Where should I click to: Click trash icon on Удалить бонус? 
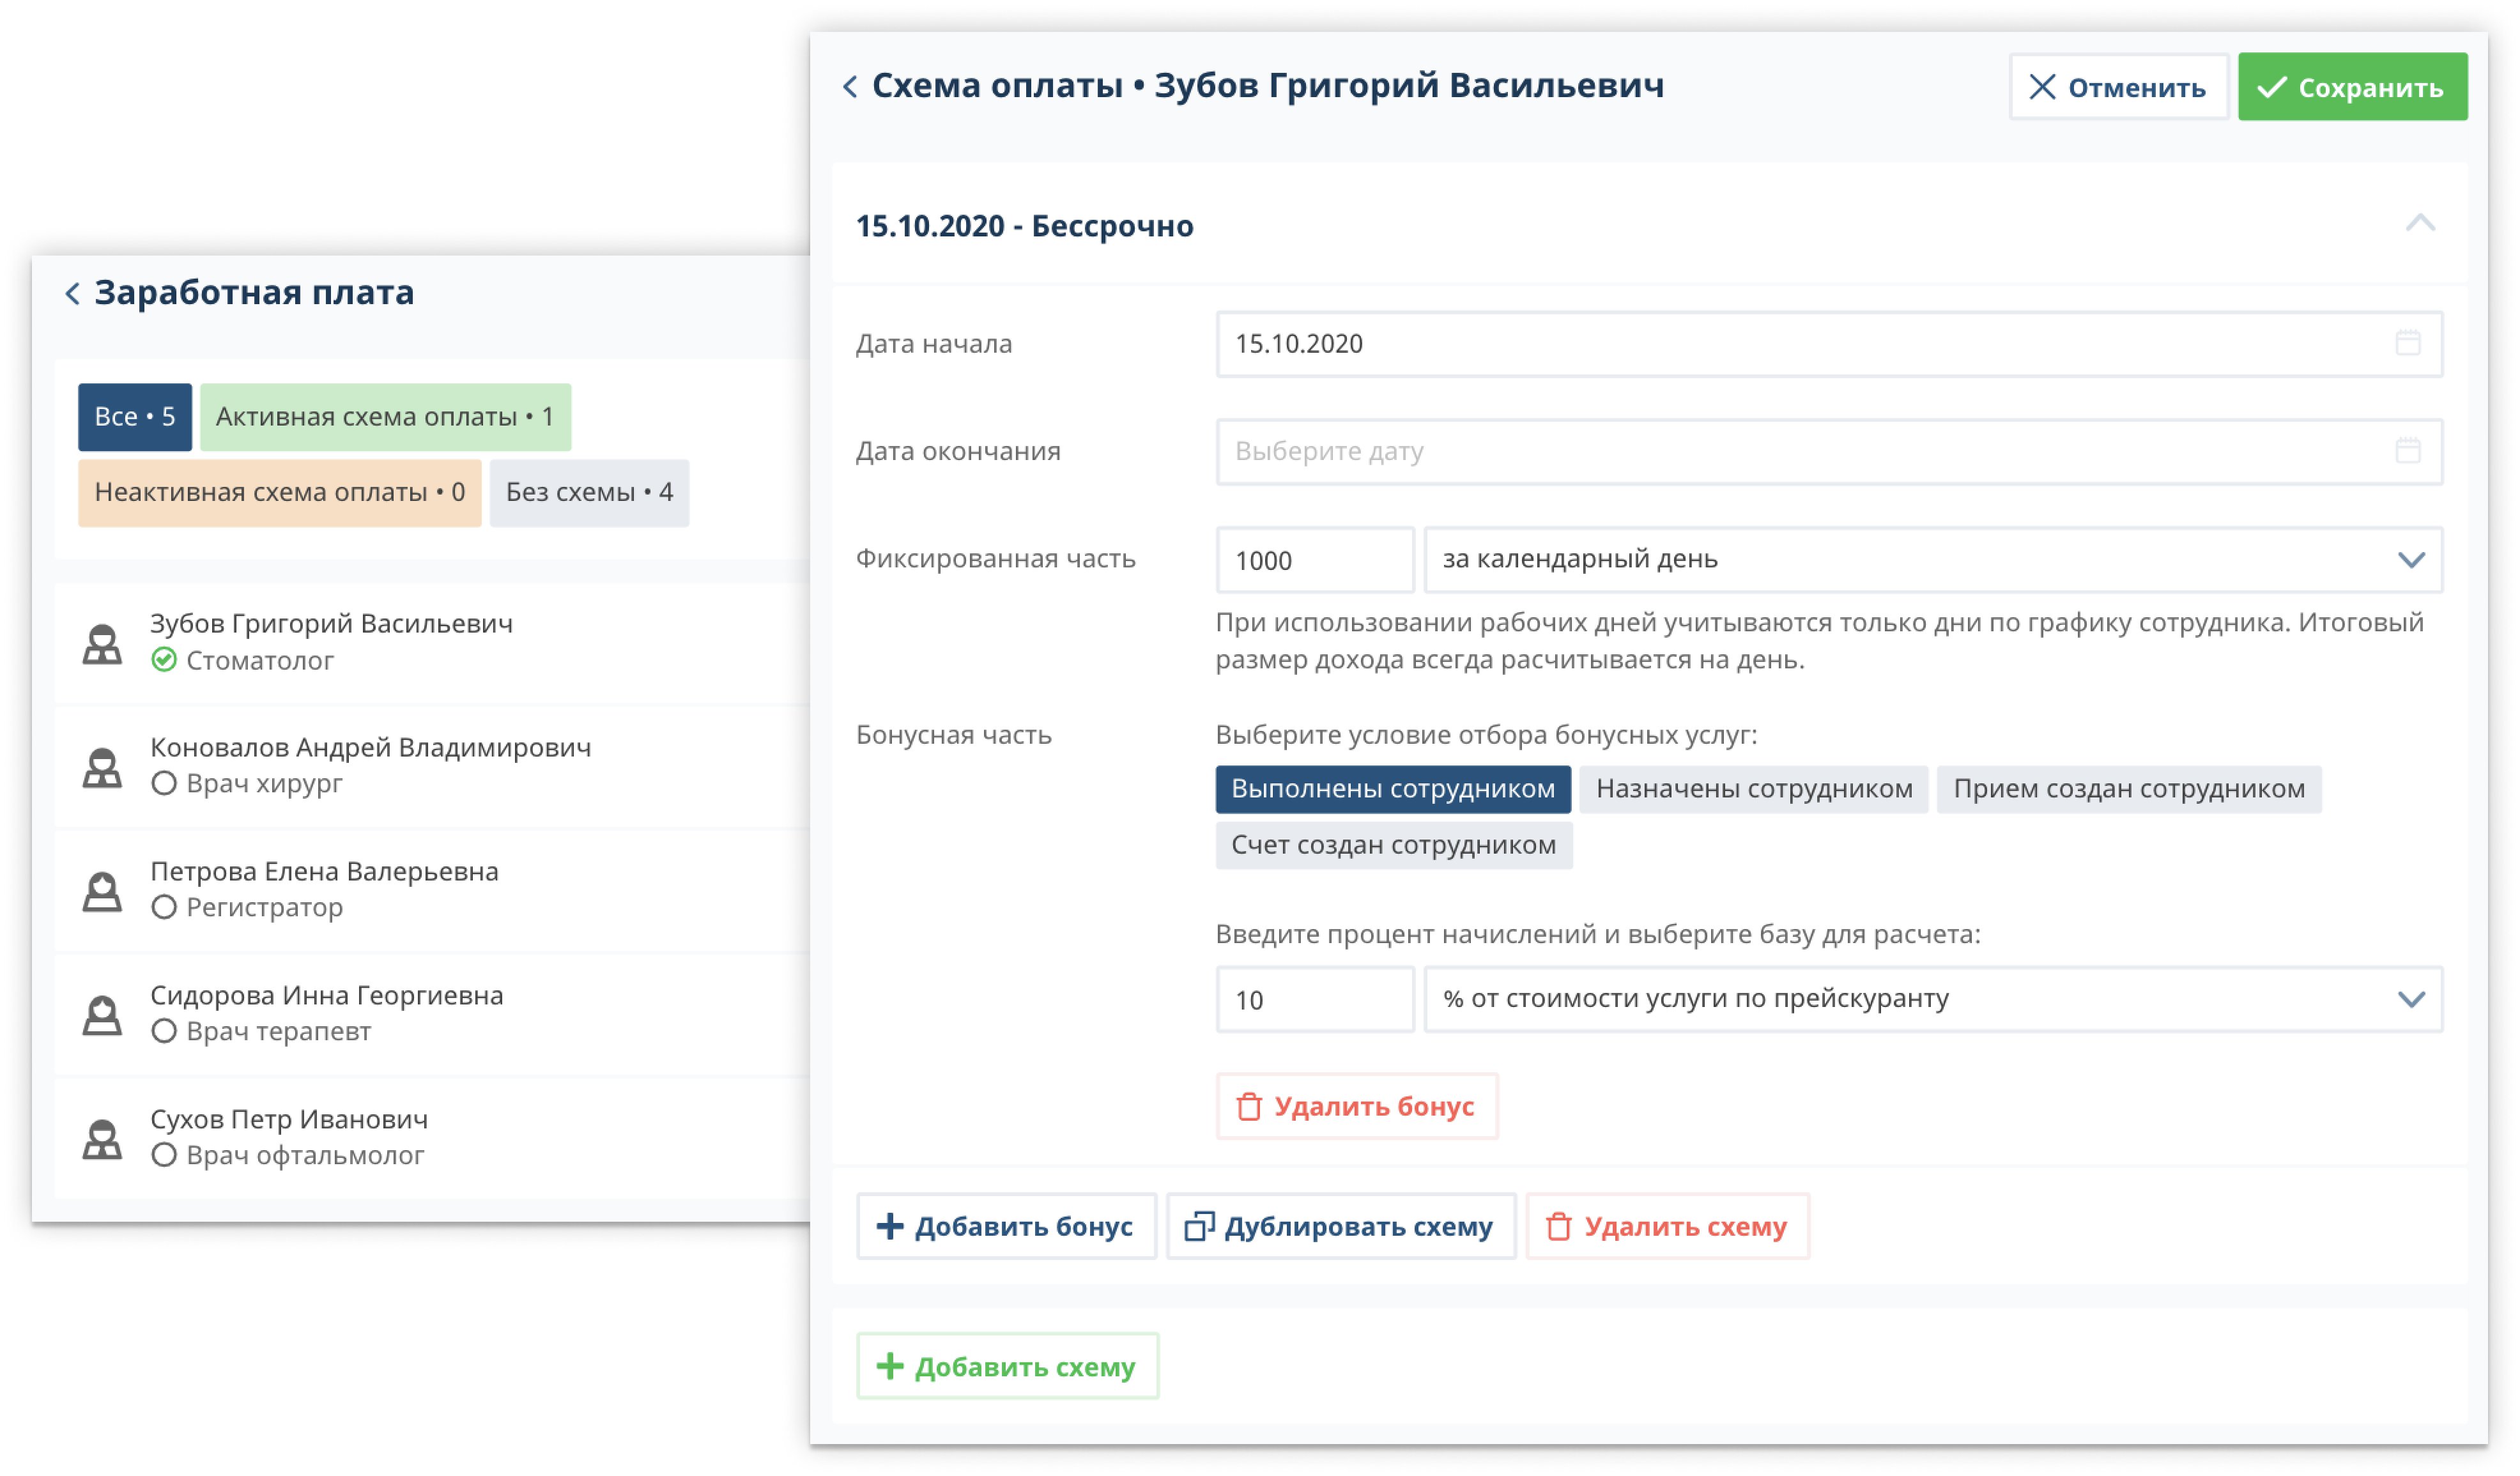(x=1248, y=1106)
